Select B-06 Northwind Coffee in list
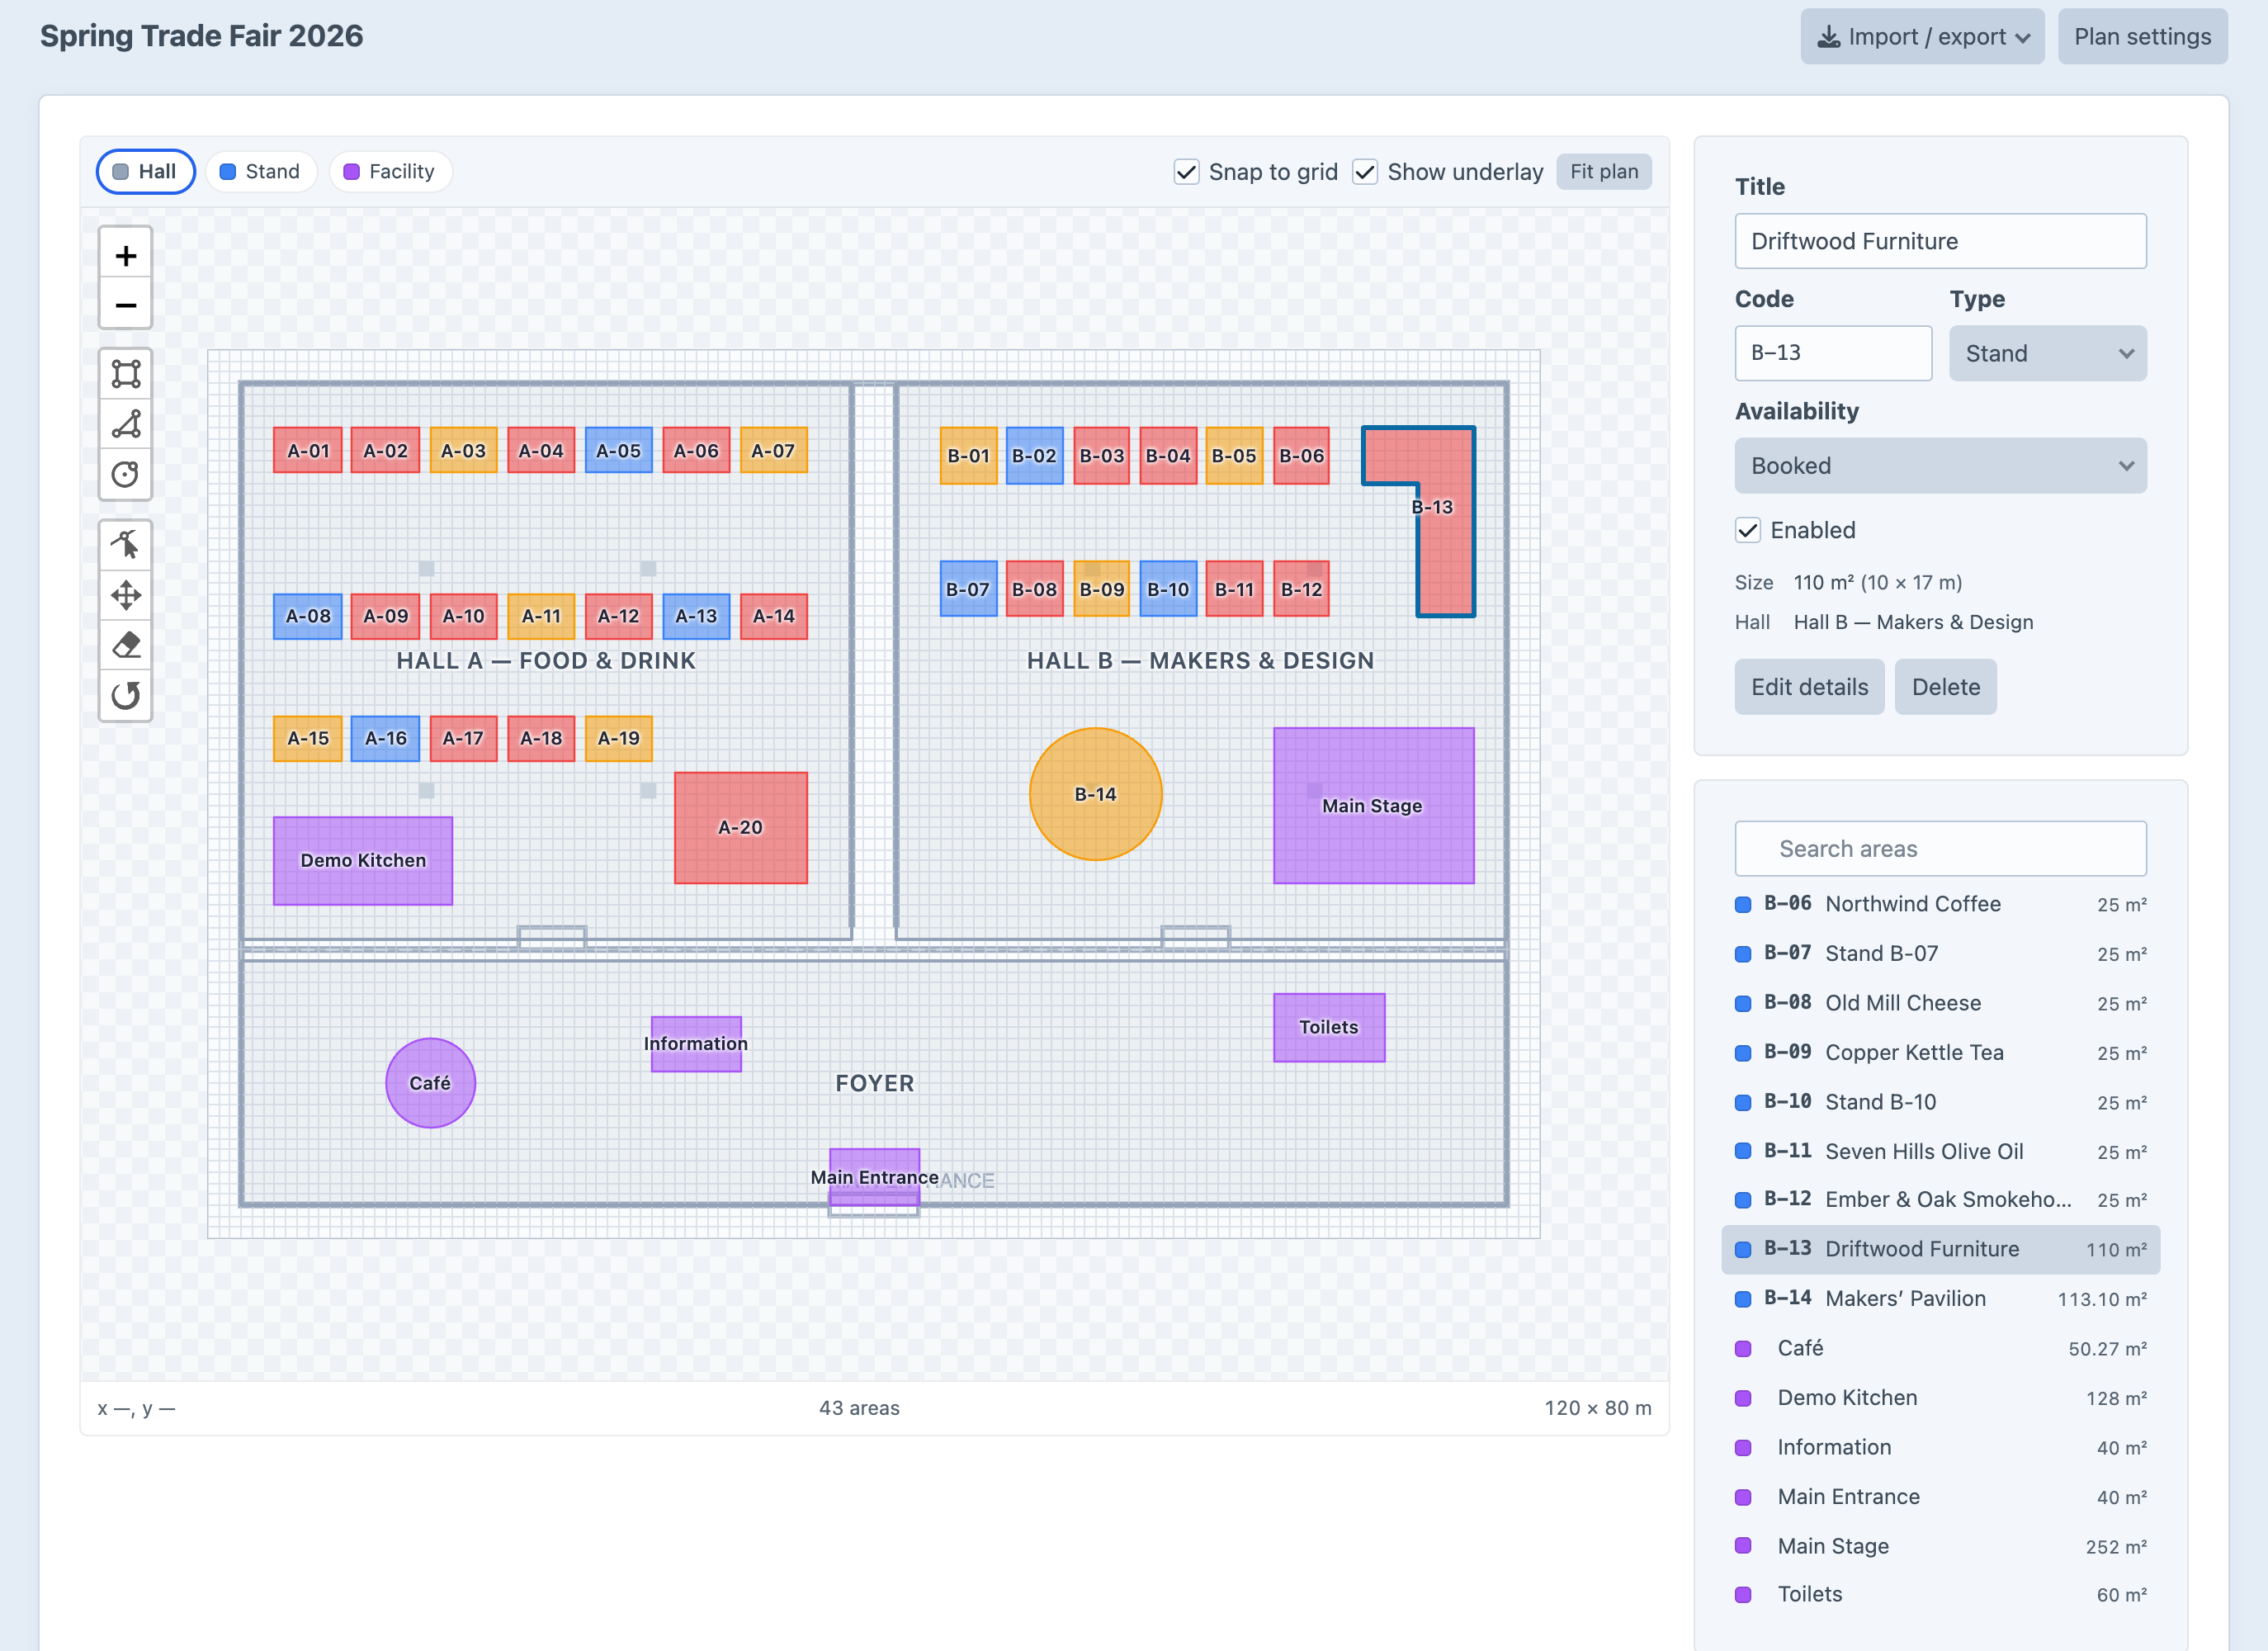This screenshot has height=1651, width=2268. click(x=1940, y=904)
